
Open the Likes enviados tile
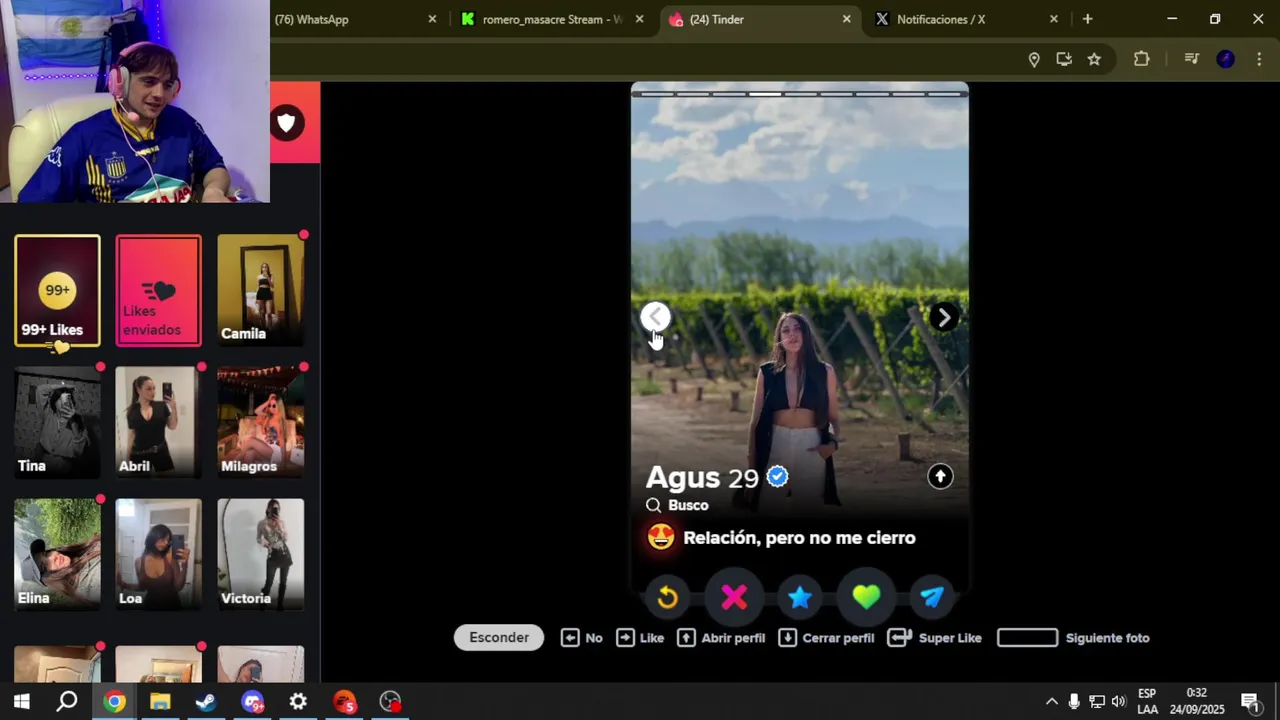(158, 291)
